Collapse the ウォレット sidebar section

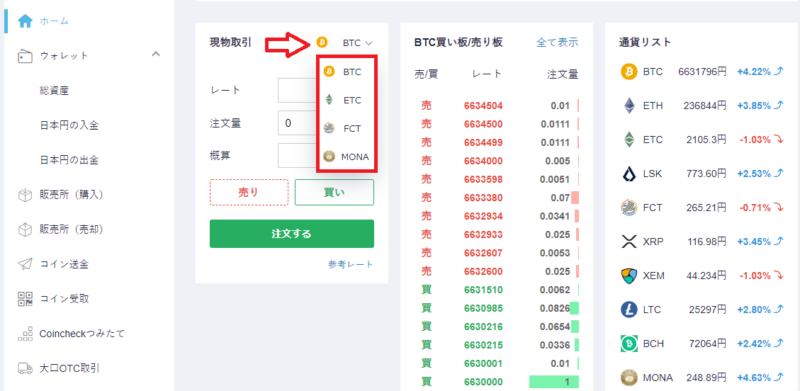point(156,54)
